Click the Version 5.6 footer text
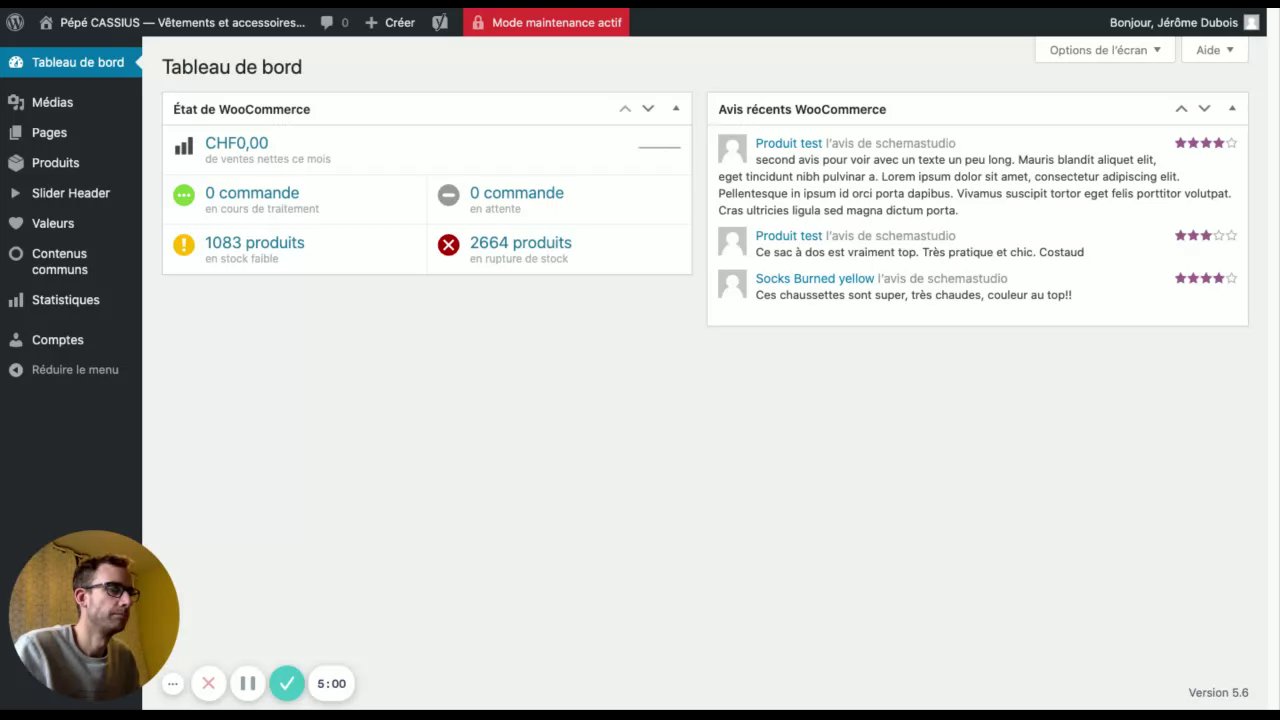Screen dimensions: 1280x720 click(x=1218, y=693)
